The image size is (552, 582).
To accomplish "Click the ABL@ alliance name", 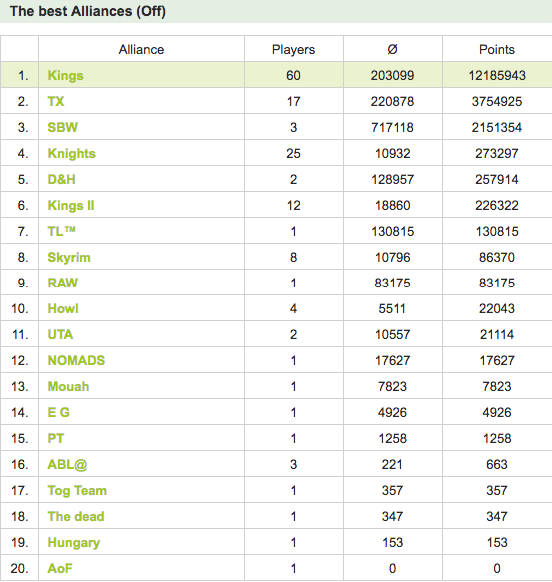I will 67,464.
